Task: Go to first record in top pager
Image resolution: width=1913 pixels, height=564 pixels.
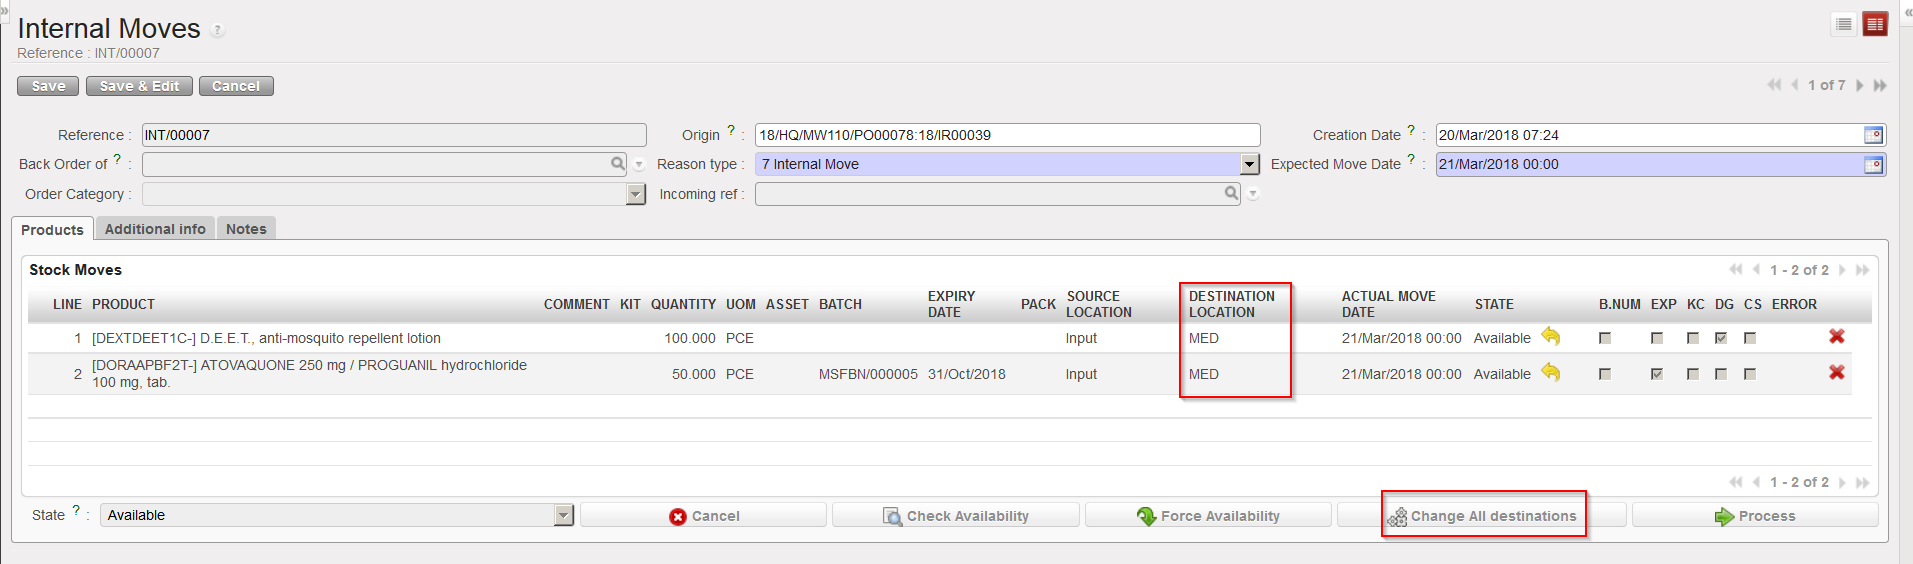Action: [1774, 85]
